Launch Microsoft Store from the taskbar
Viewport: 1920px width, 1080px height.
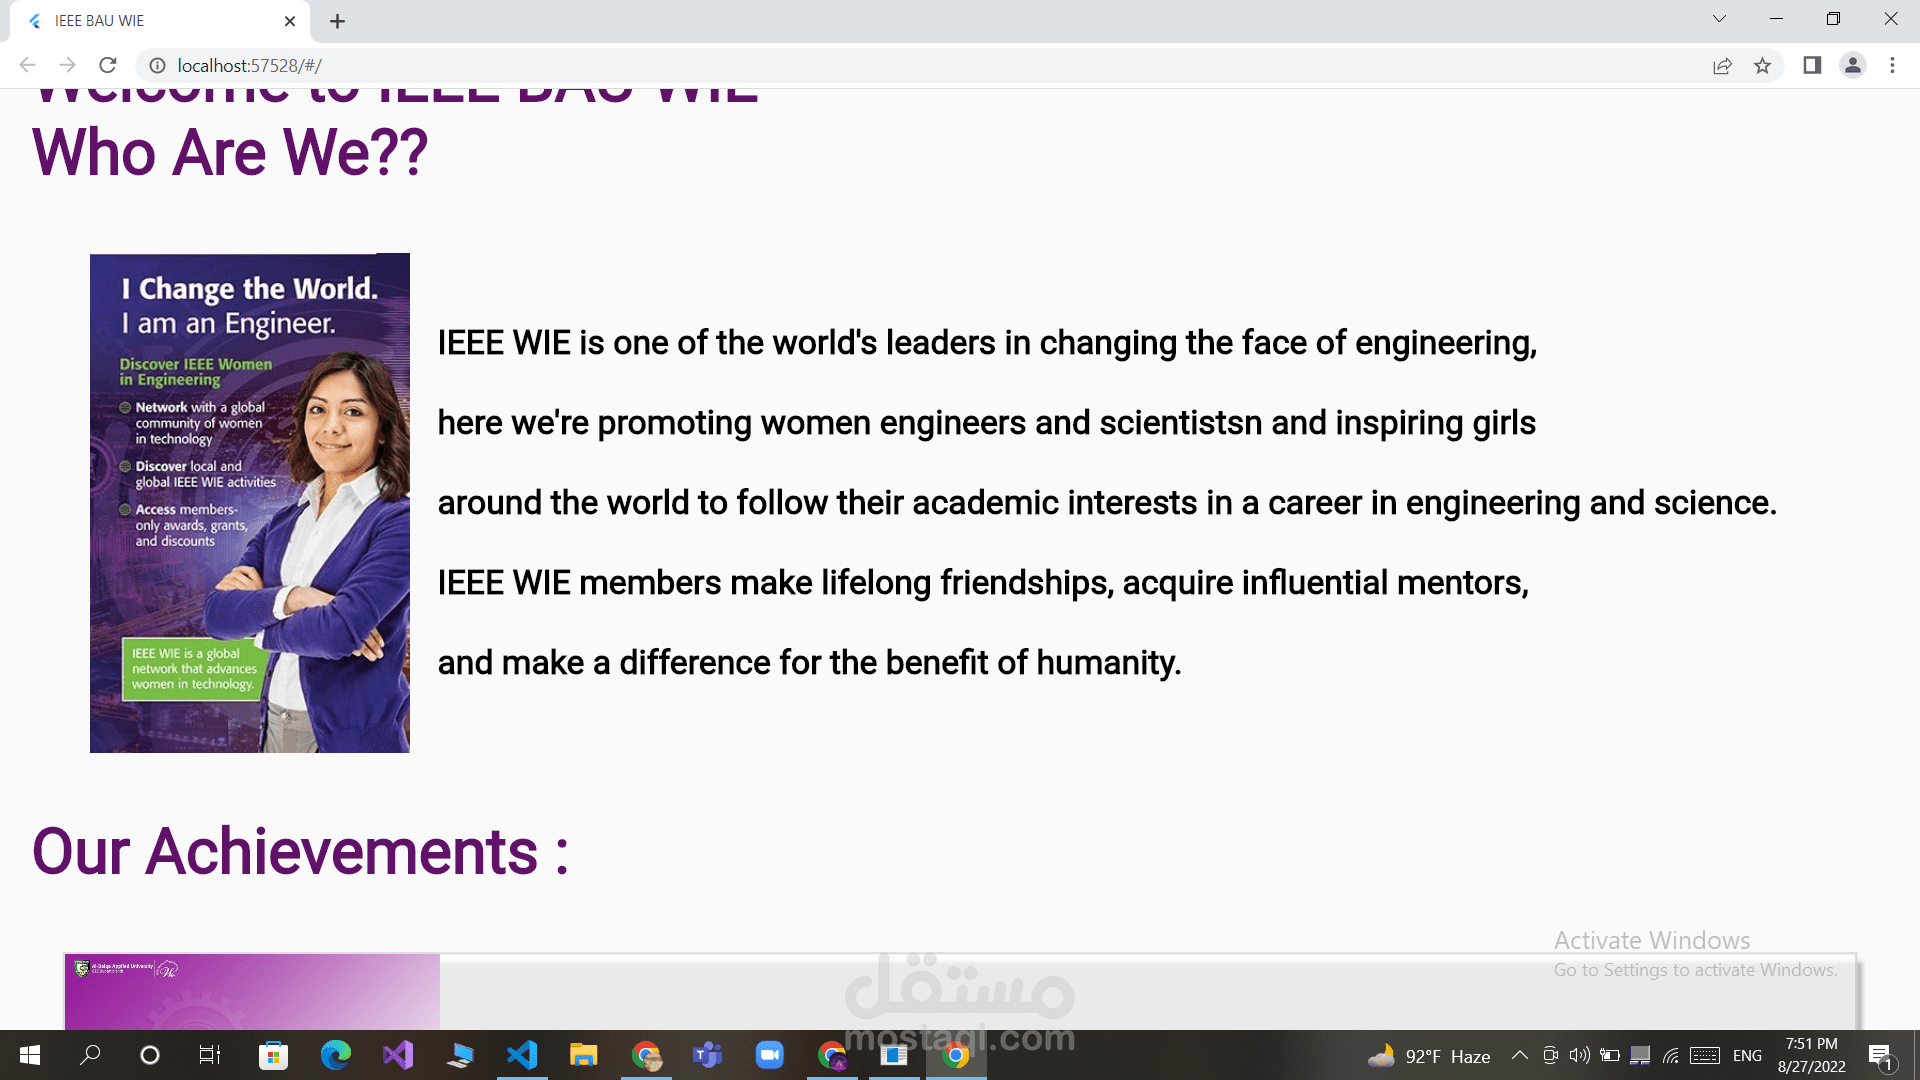[x=273, y=1055]
